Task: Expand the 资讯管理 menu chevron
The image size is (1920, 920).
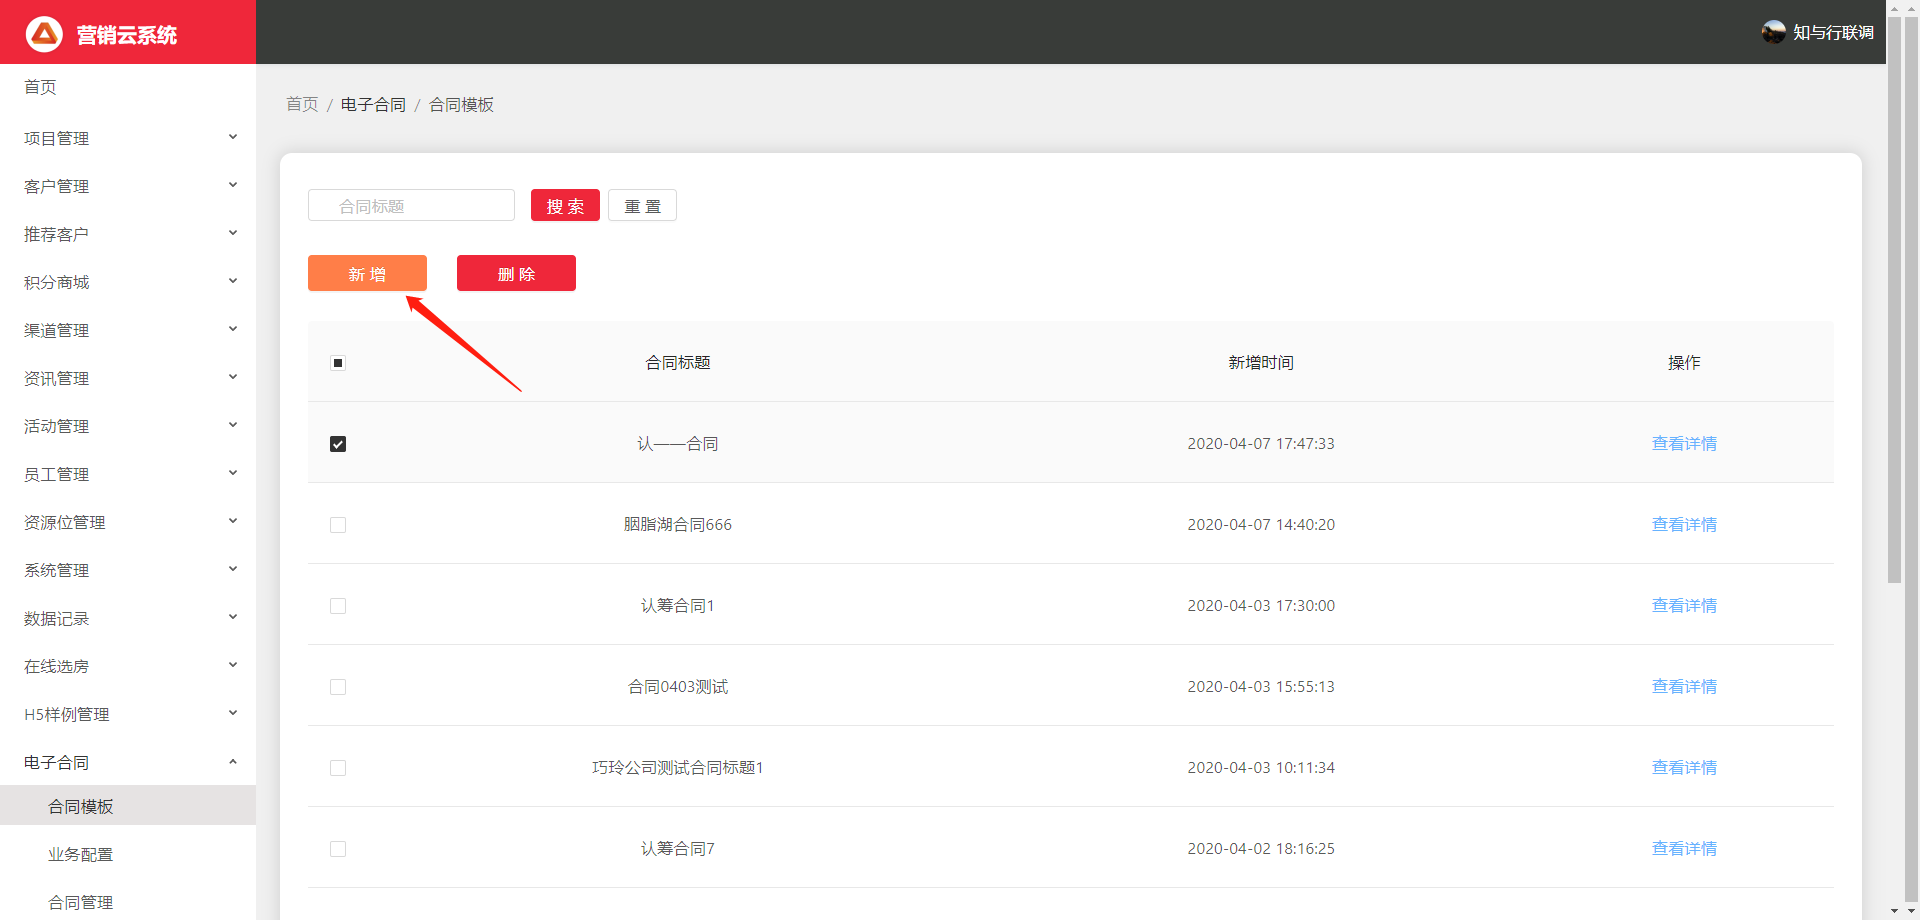Action: pyautogui.click(x=233, y=377)
